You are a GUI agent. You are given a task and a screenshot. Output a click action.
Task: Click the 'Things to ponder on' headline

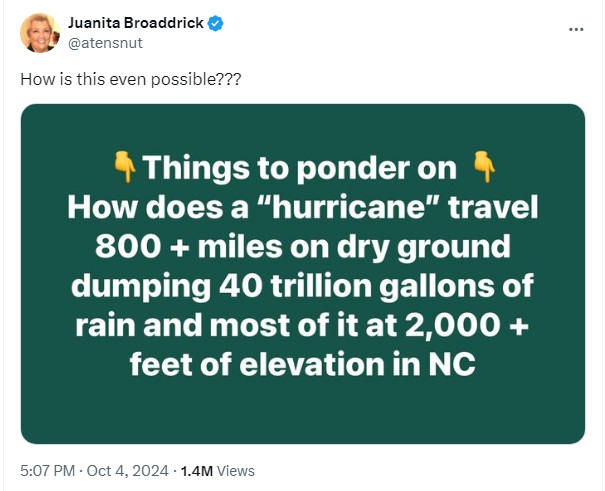pyautogui.click(x=300, y=168)
